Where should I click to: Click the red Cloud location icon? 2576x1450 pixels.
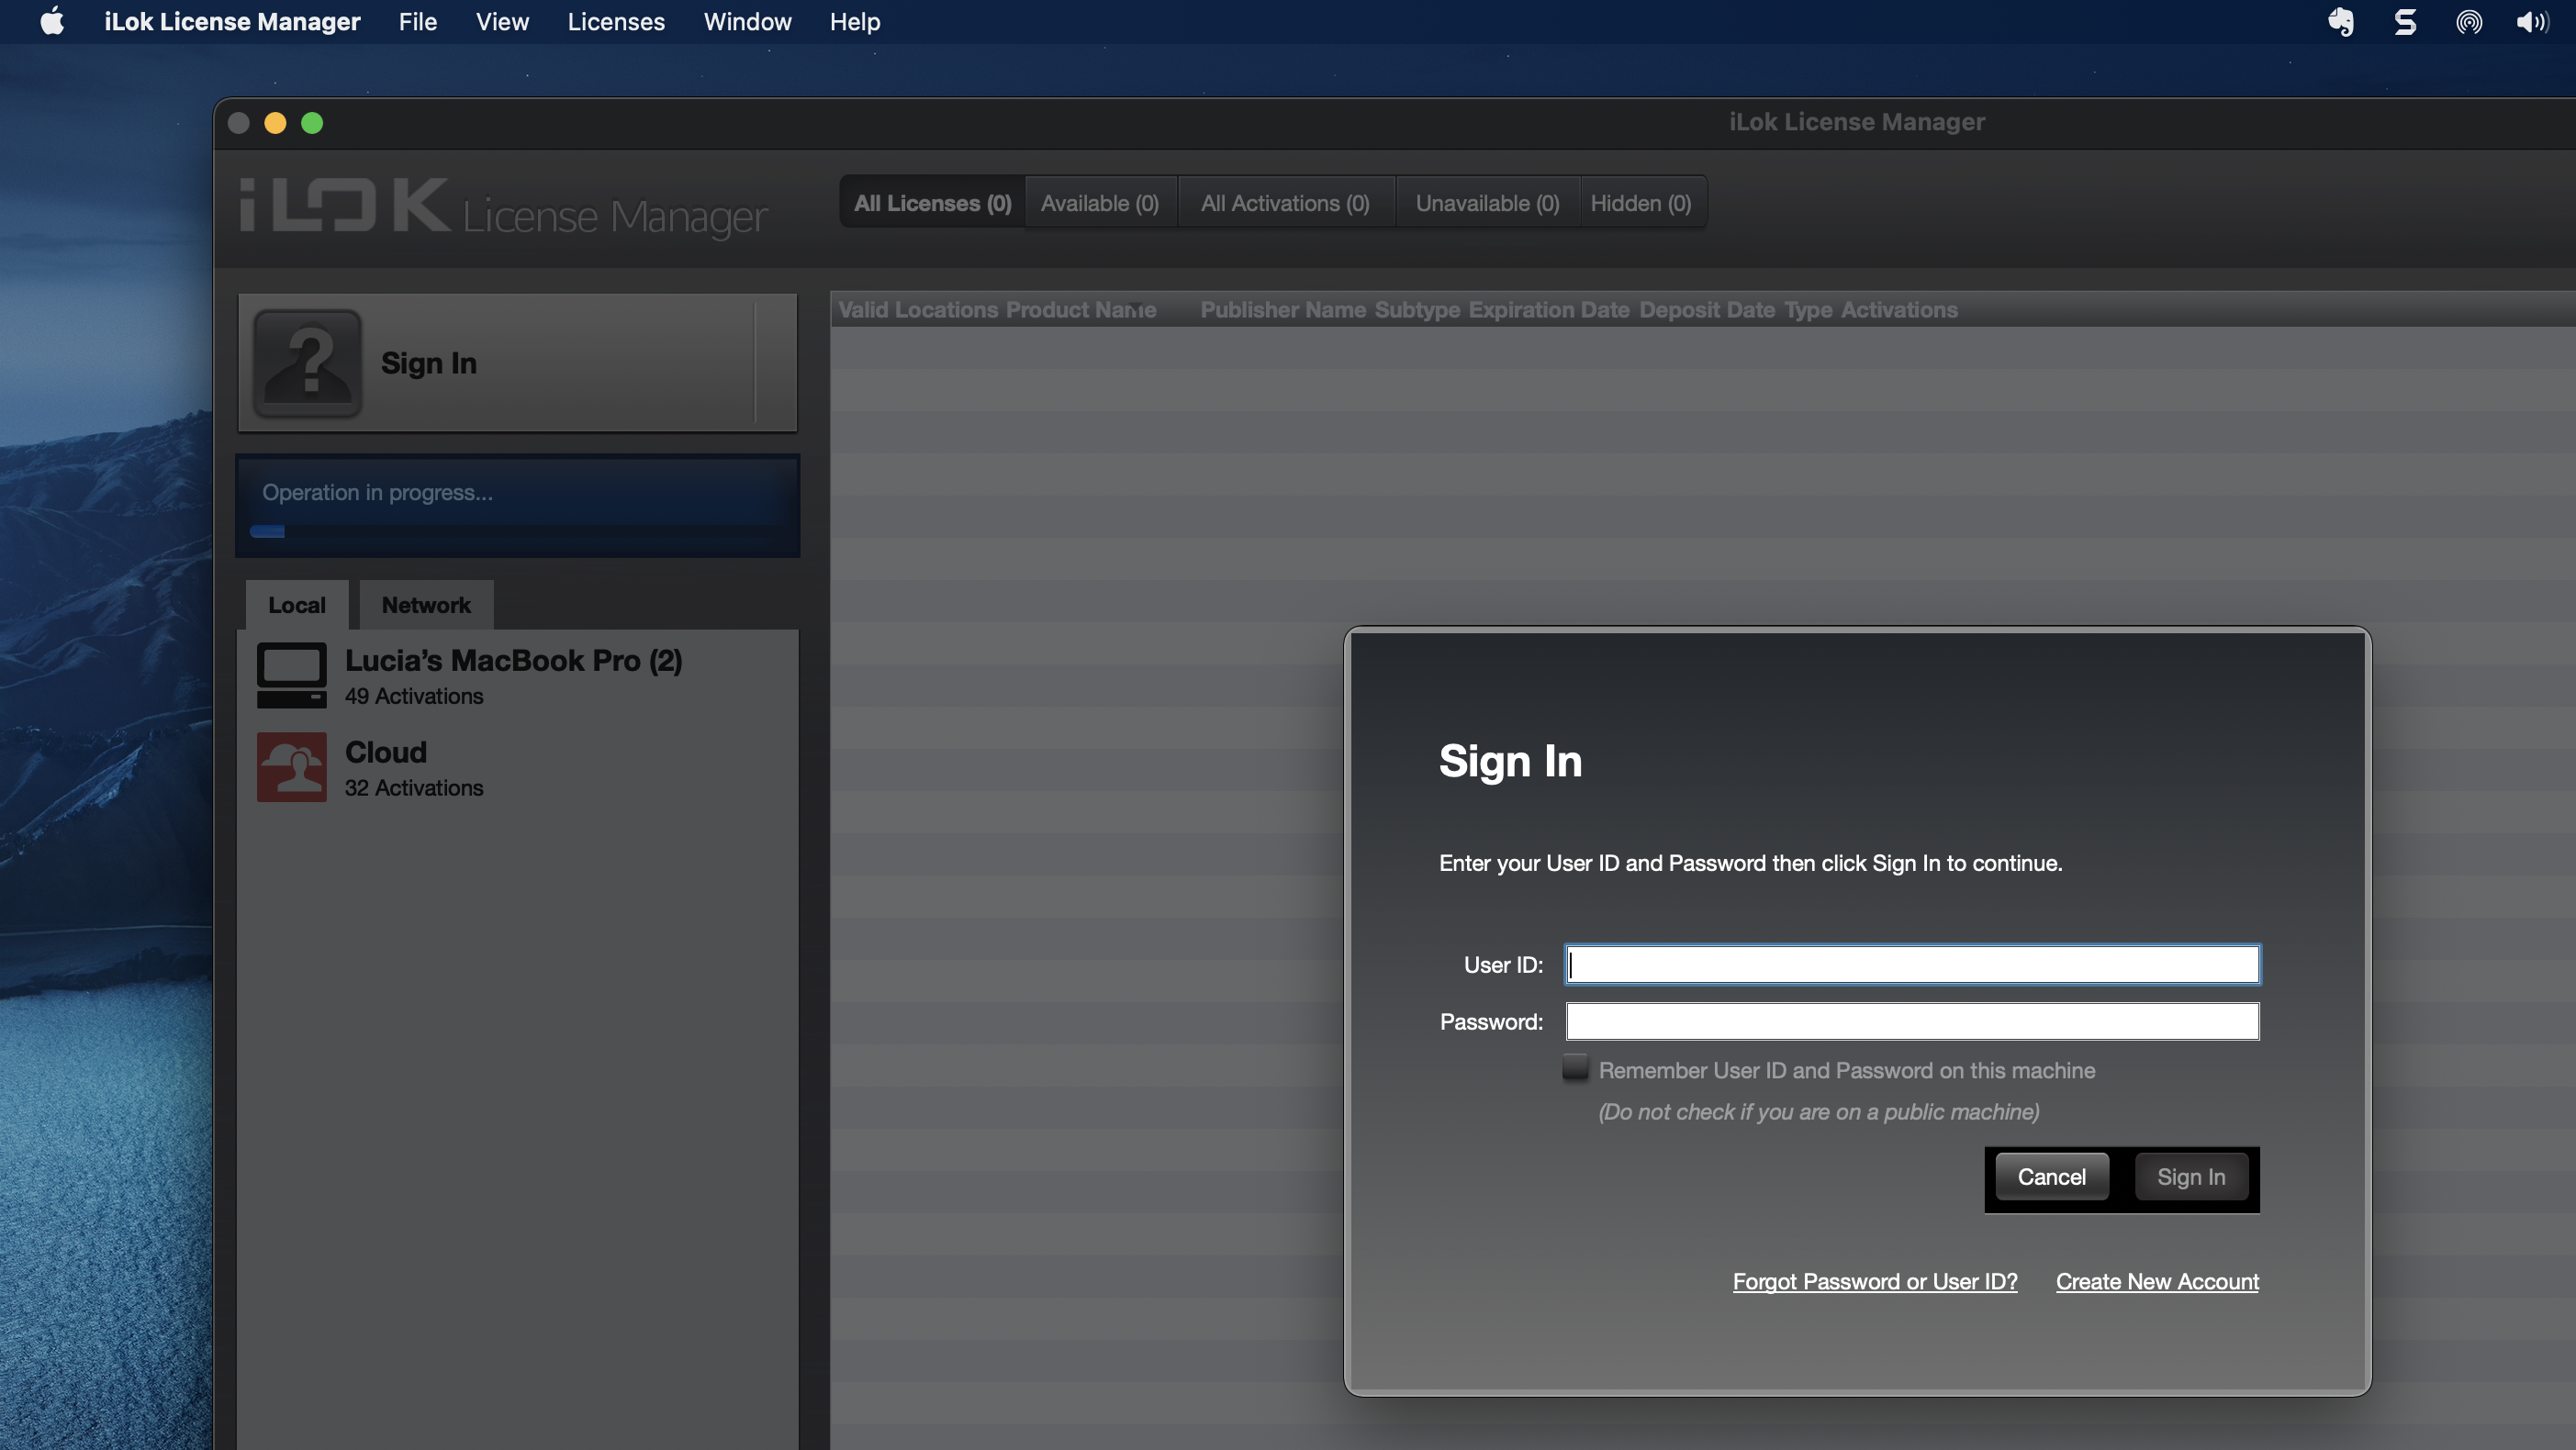point(291,767)
